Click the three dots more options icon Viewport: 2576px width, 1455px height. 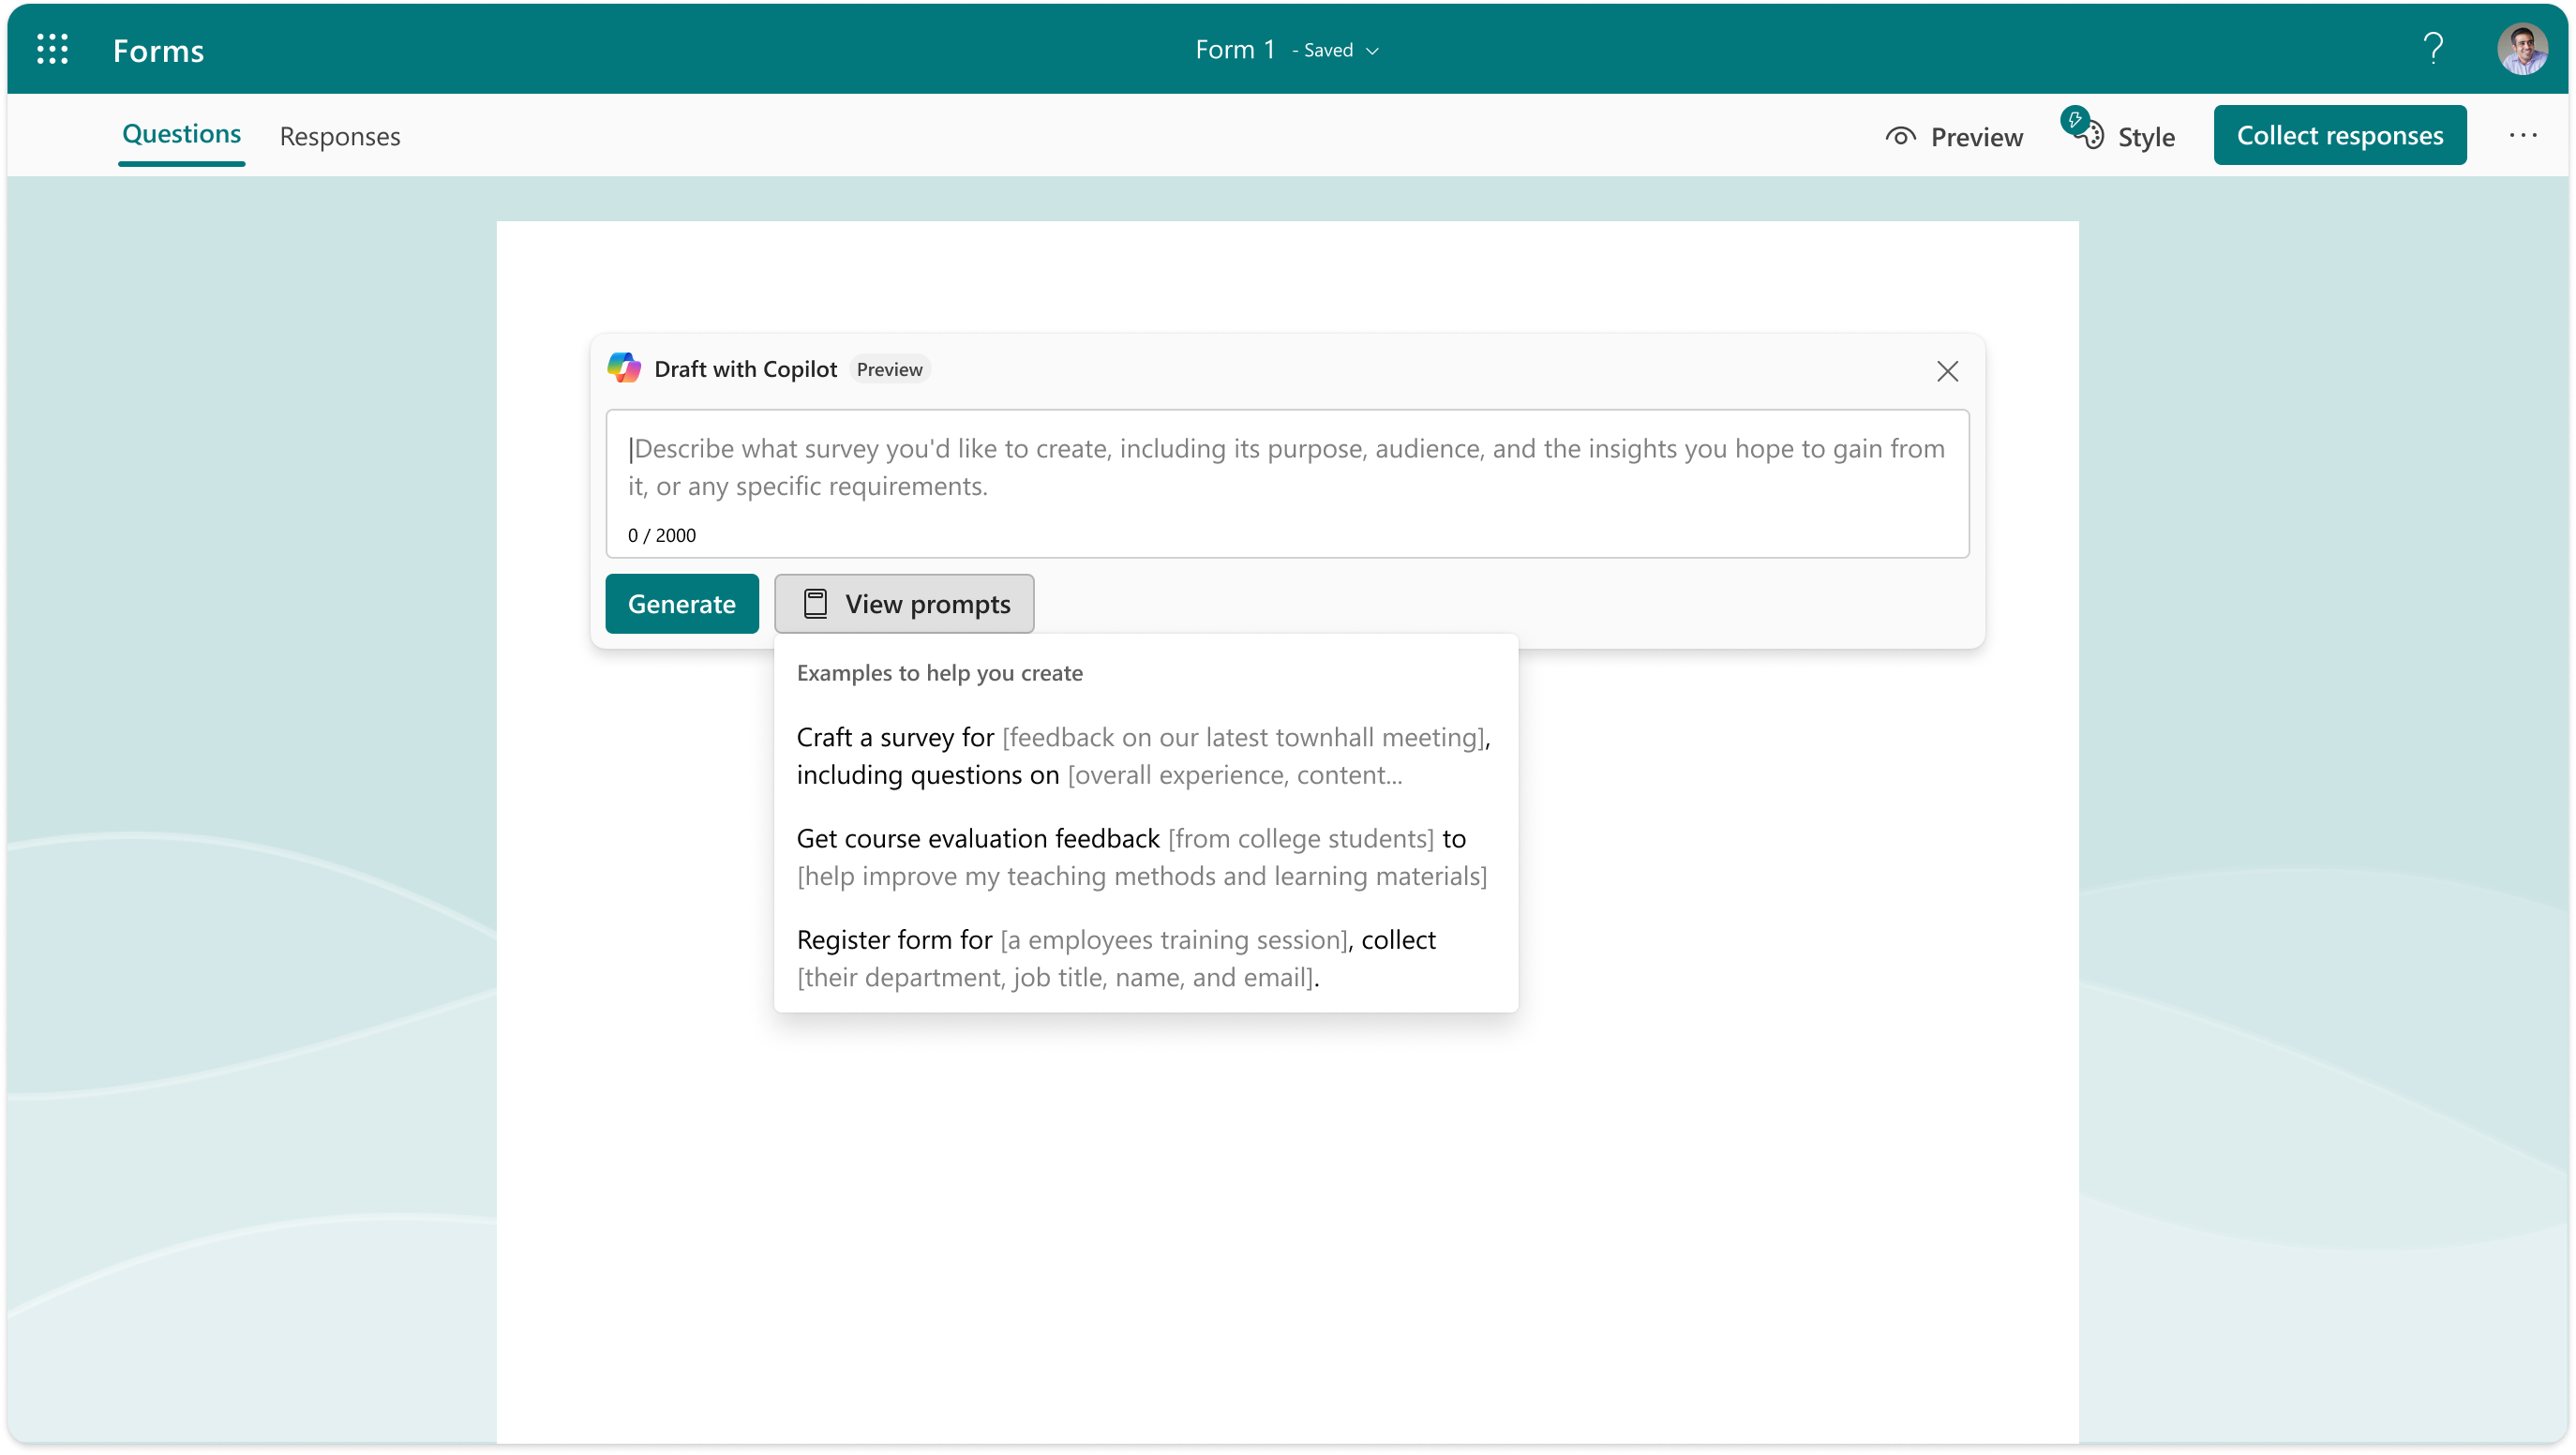pos(2521,134)
